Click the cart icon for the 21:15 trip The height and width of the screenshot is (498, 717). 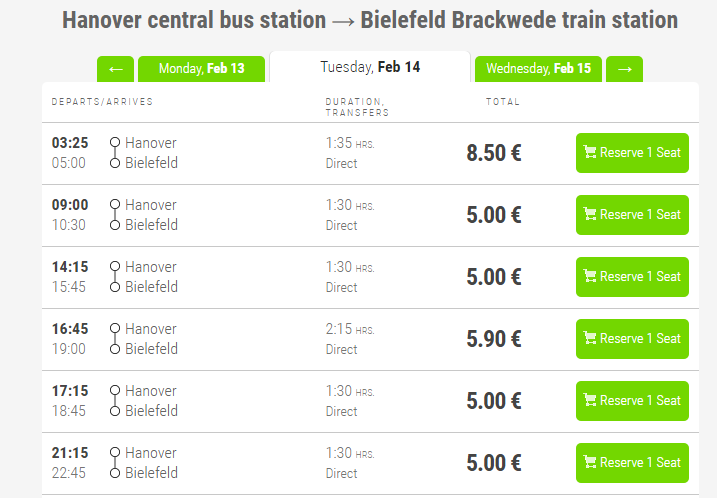tap(590, 463)
